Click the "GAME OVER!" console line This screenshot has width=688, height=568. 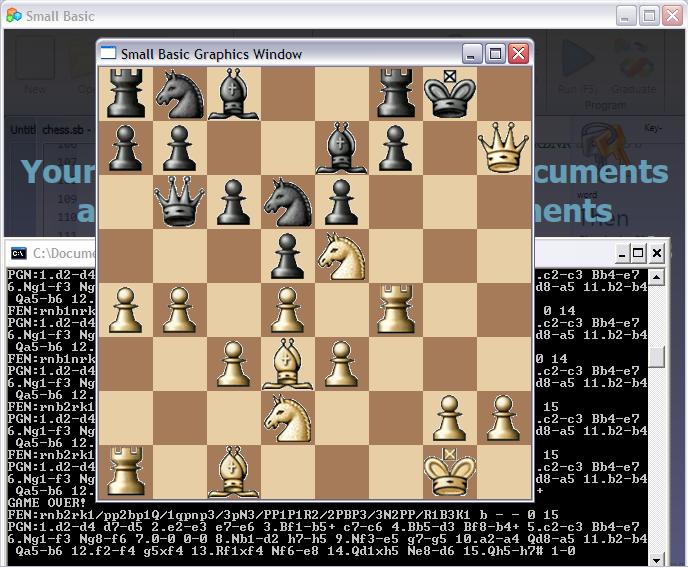pyautogui.click(x=47, y=502)
